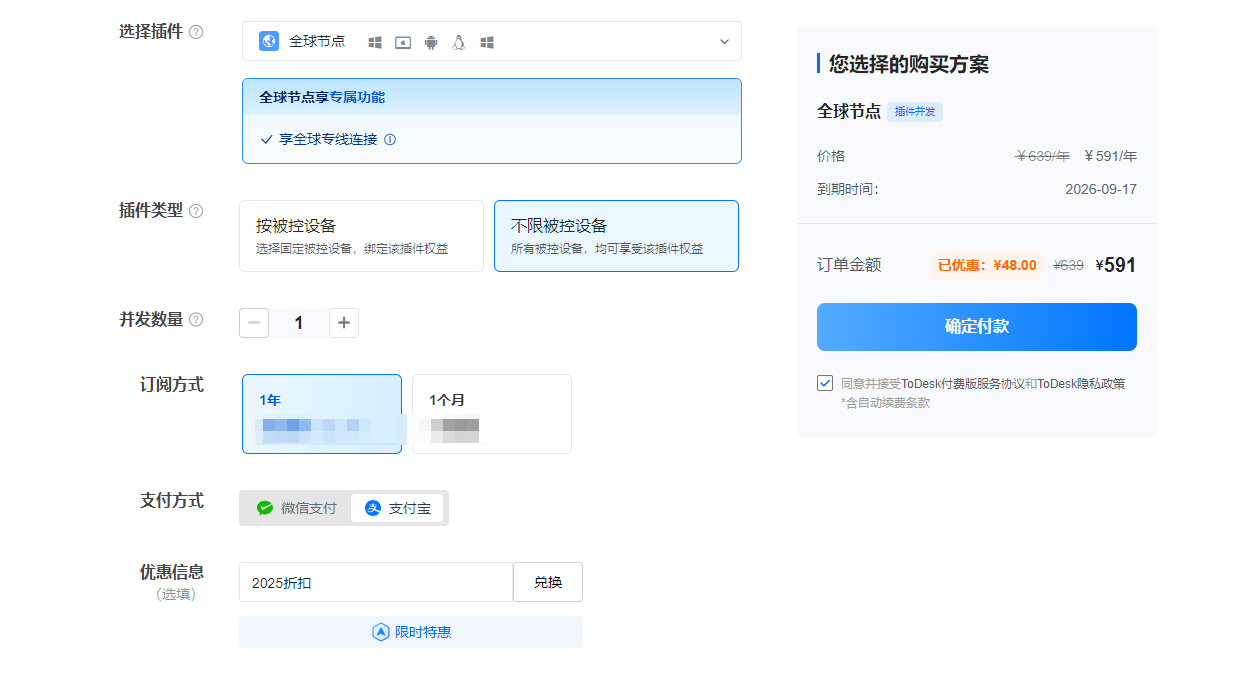Increase 并发数量 with the plus button
This screenshot has height=673, width=1233.
pyautogui.click(x=344, y=323)
